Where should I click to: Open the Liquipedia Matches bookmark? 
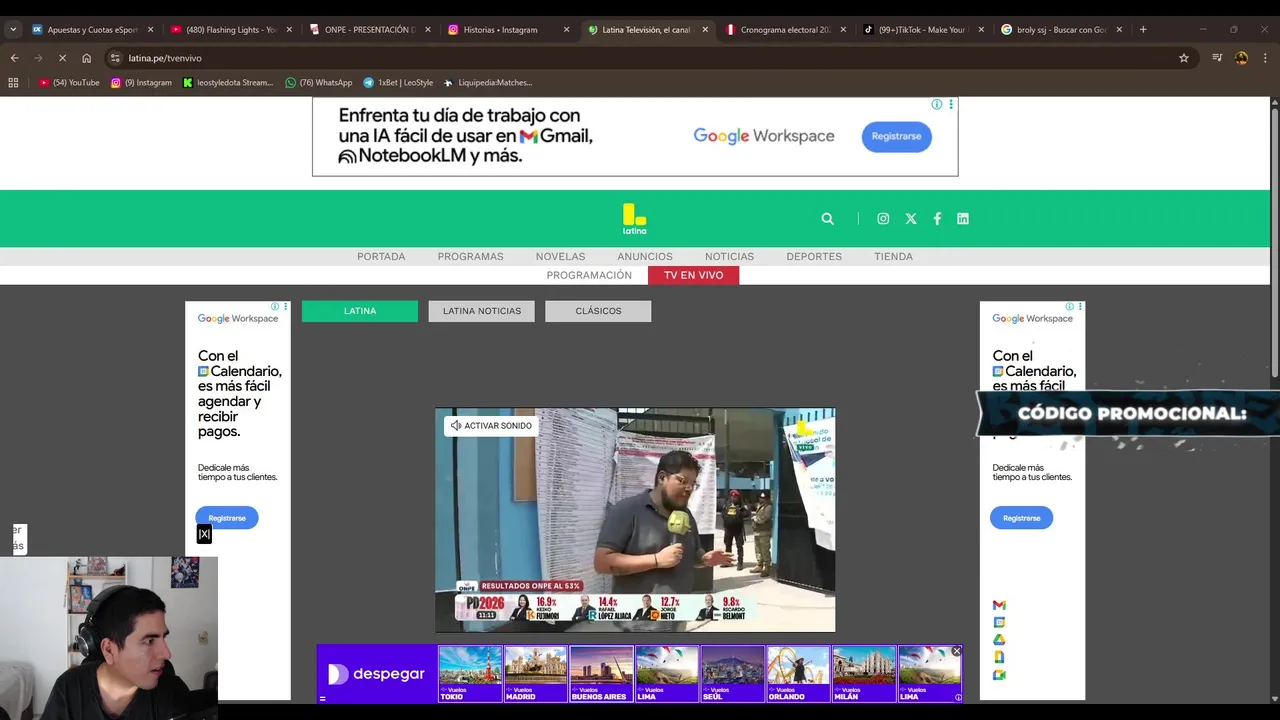pos(488,82)
